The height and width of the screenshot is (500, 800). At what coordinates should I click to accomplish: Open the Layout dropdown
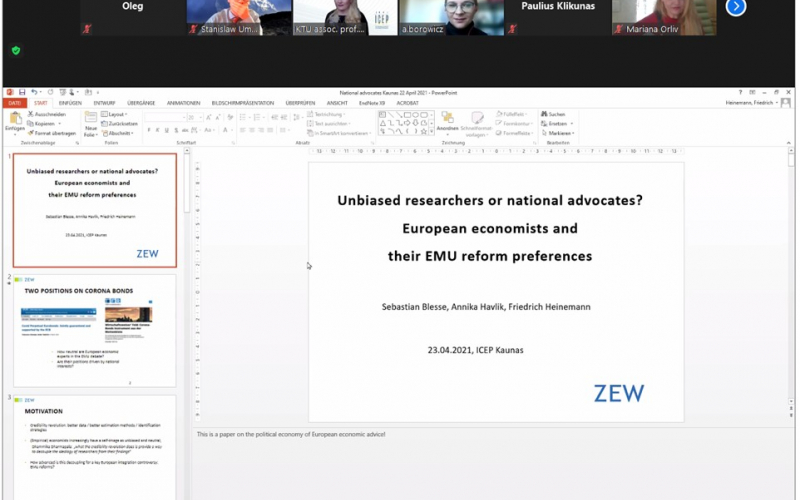click(x=114, y=114)
